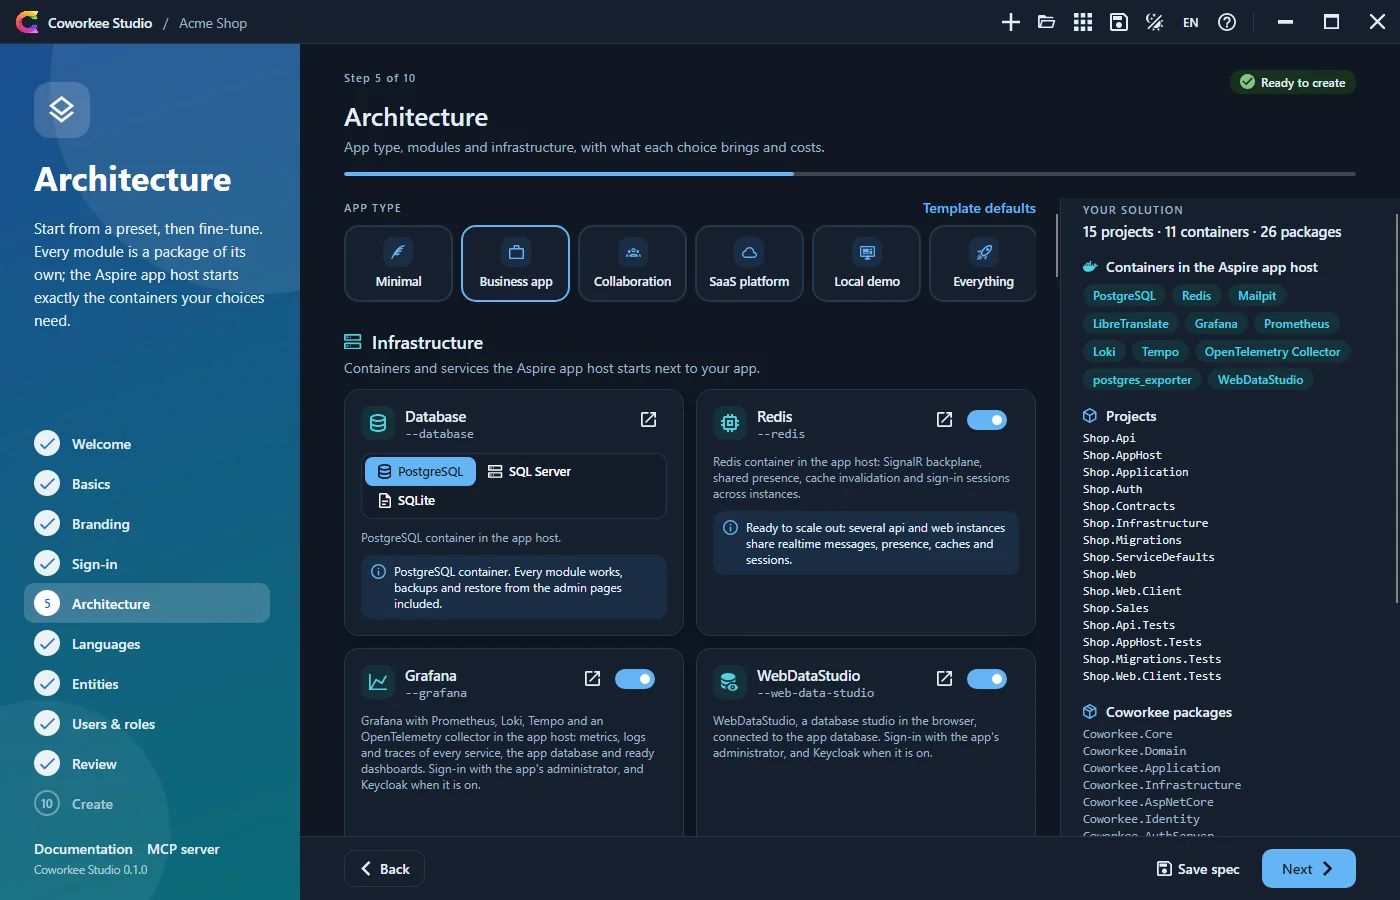This screenshot has width=1400, height=900.
Task: Click the Grafana chart icon
Action: point(378,682)
